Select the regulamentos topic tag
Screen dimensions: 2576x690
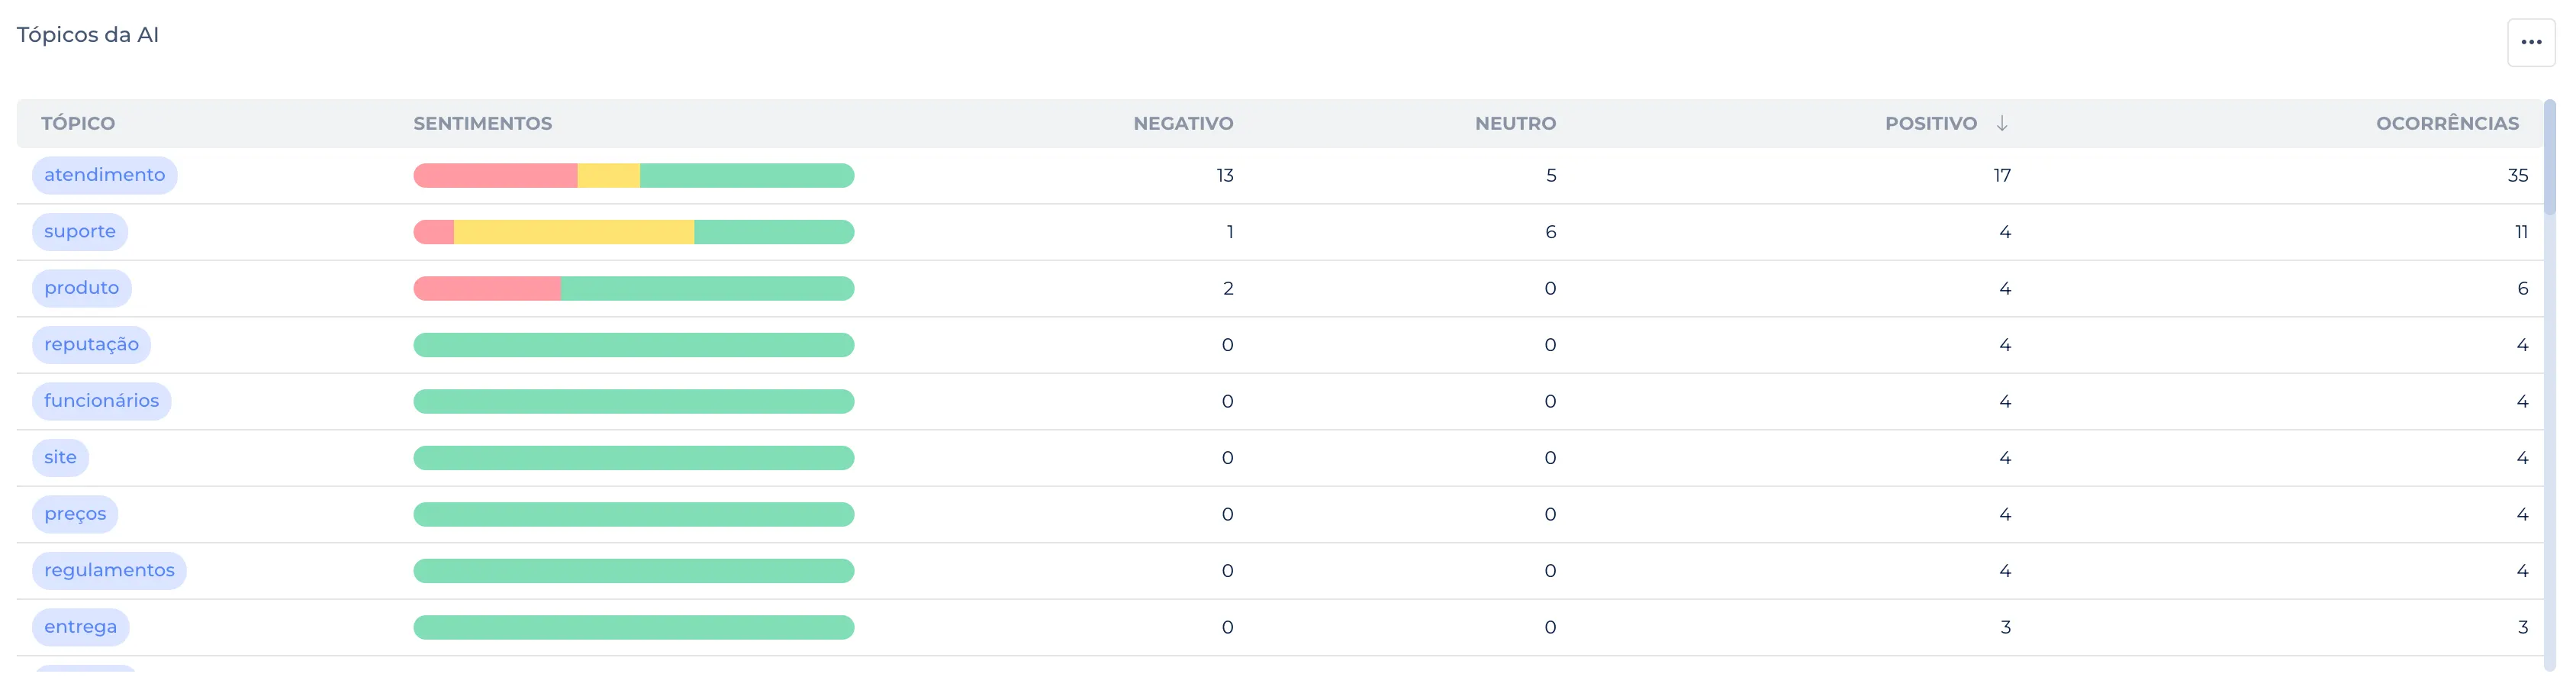coord(109,571)
